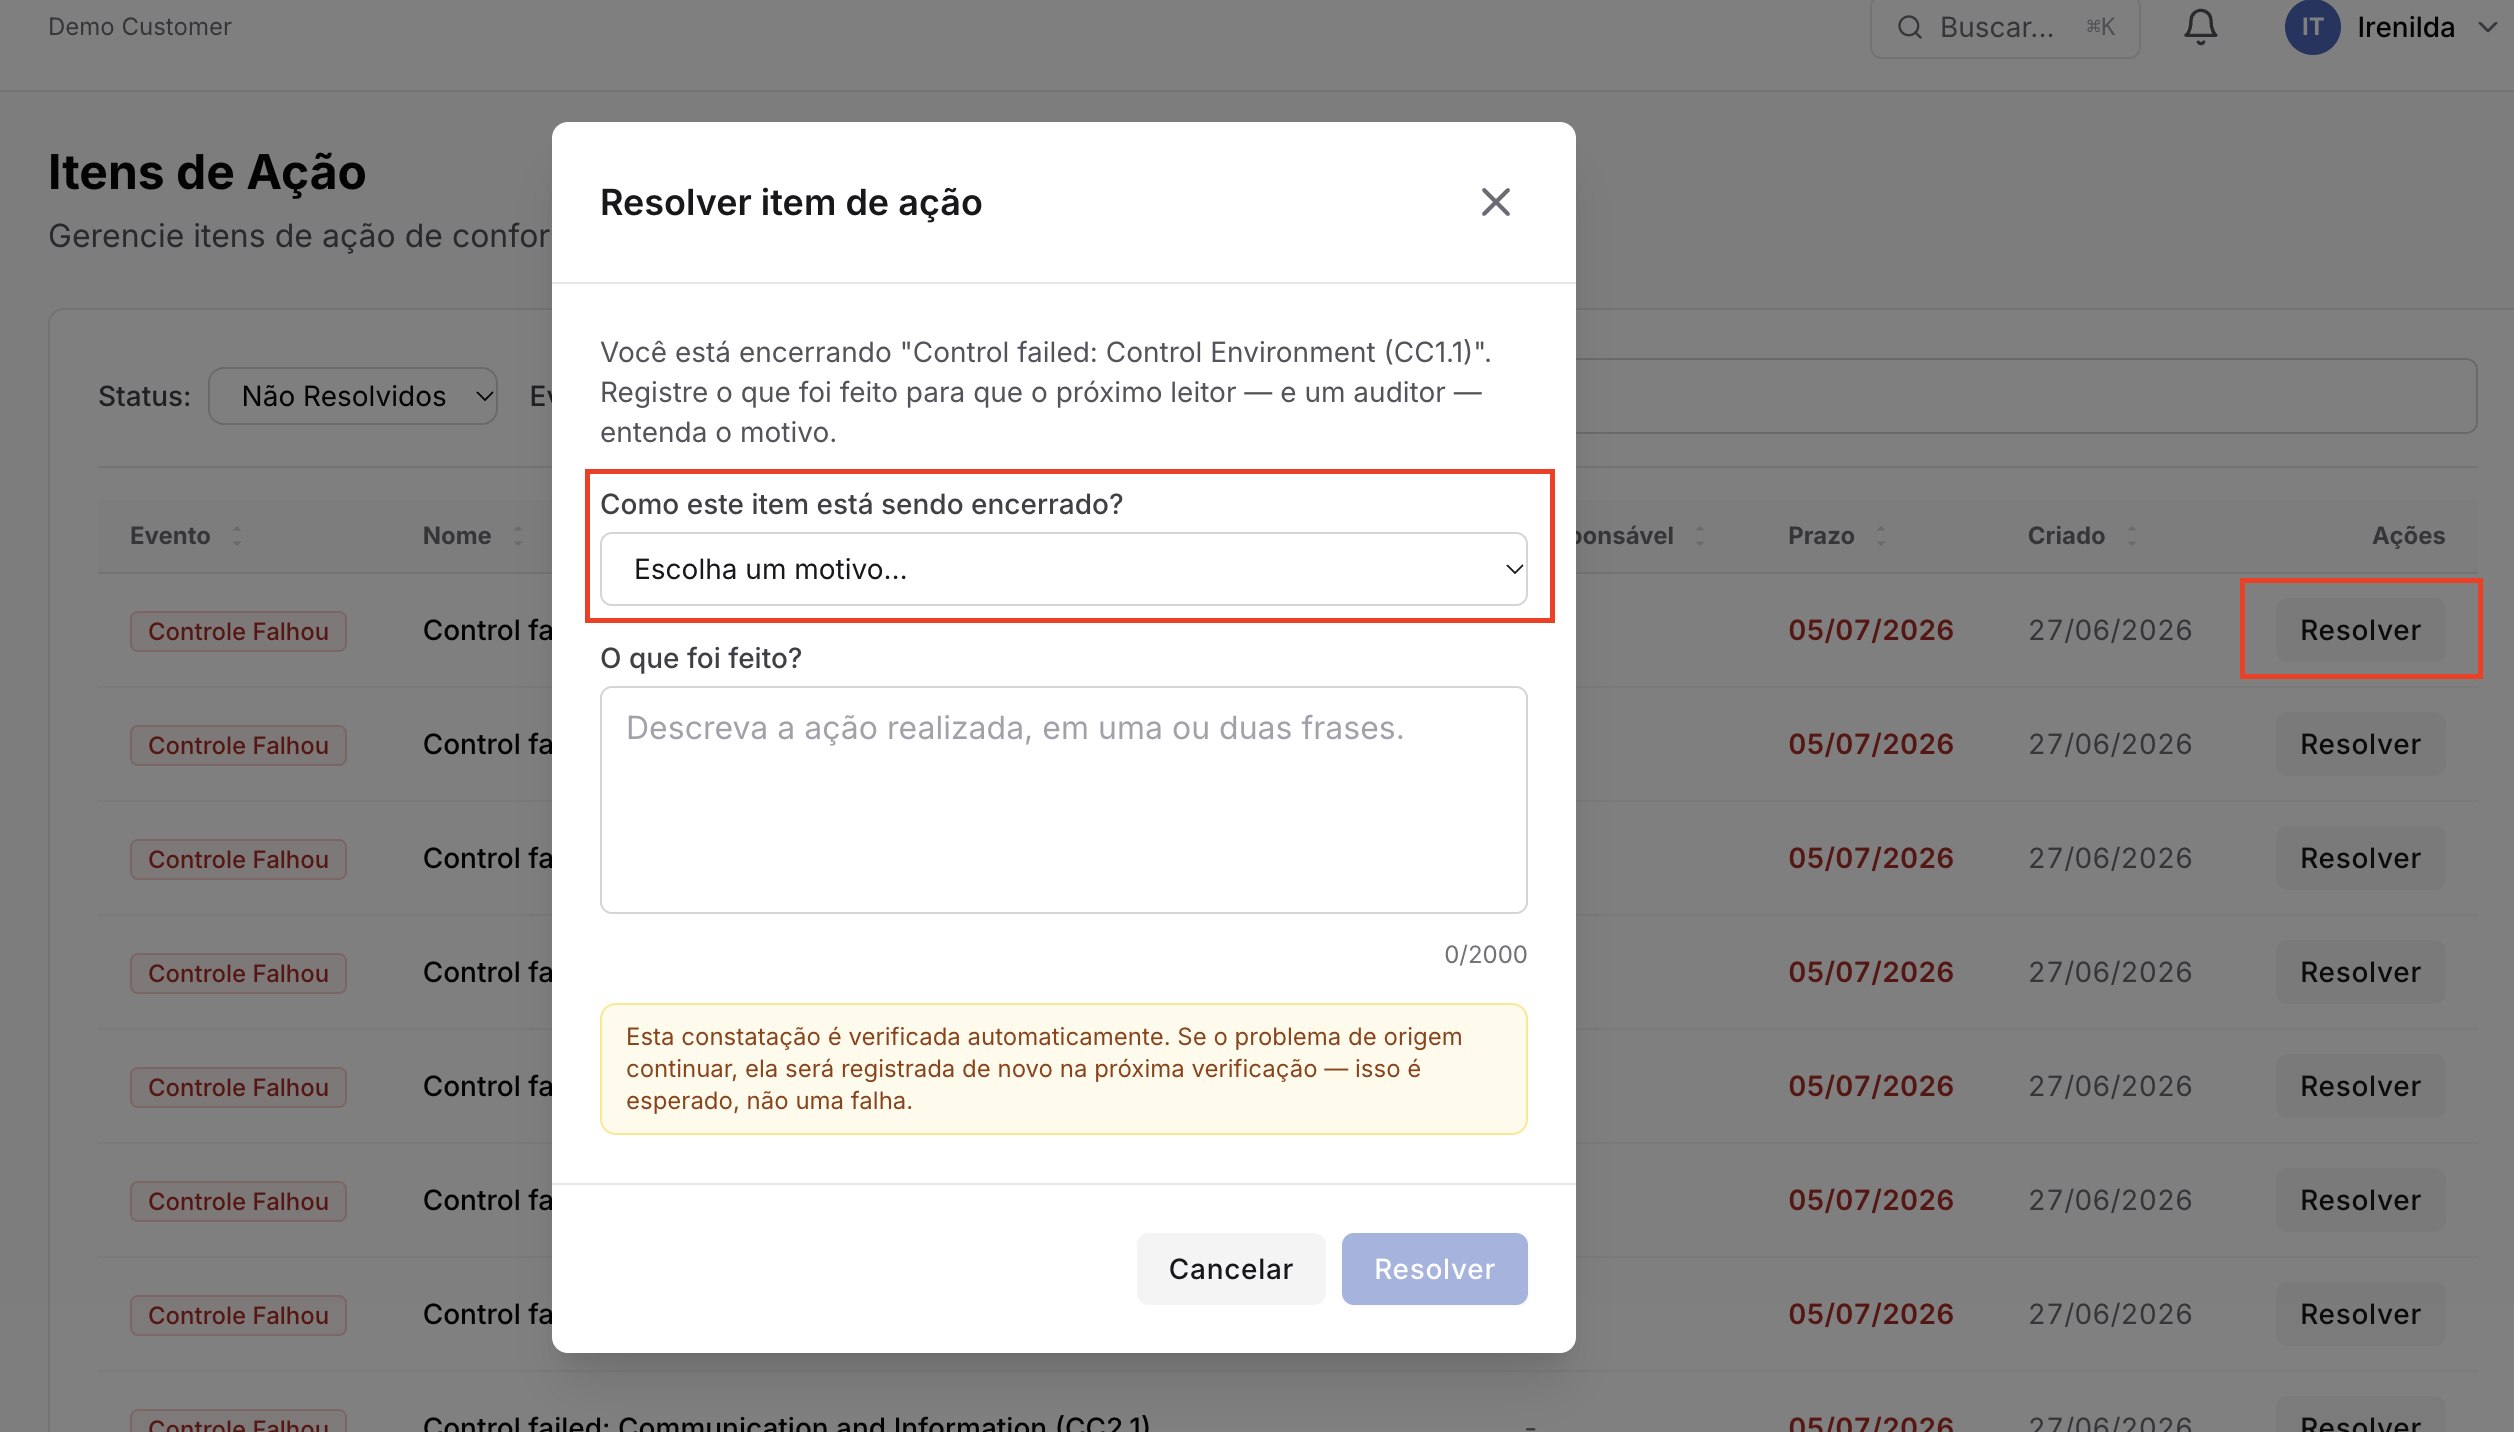The width and height of the screenshot is (2514, 1432).
Task: Click the IT user avatar
Action: [x=2311, y=27]
